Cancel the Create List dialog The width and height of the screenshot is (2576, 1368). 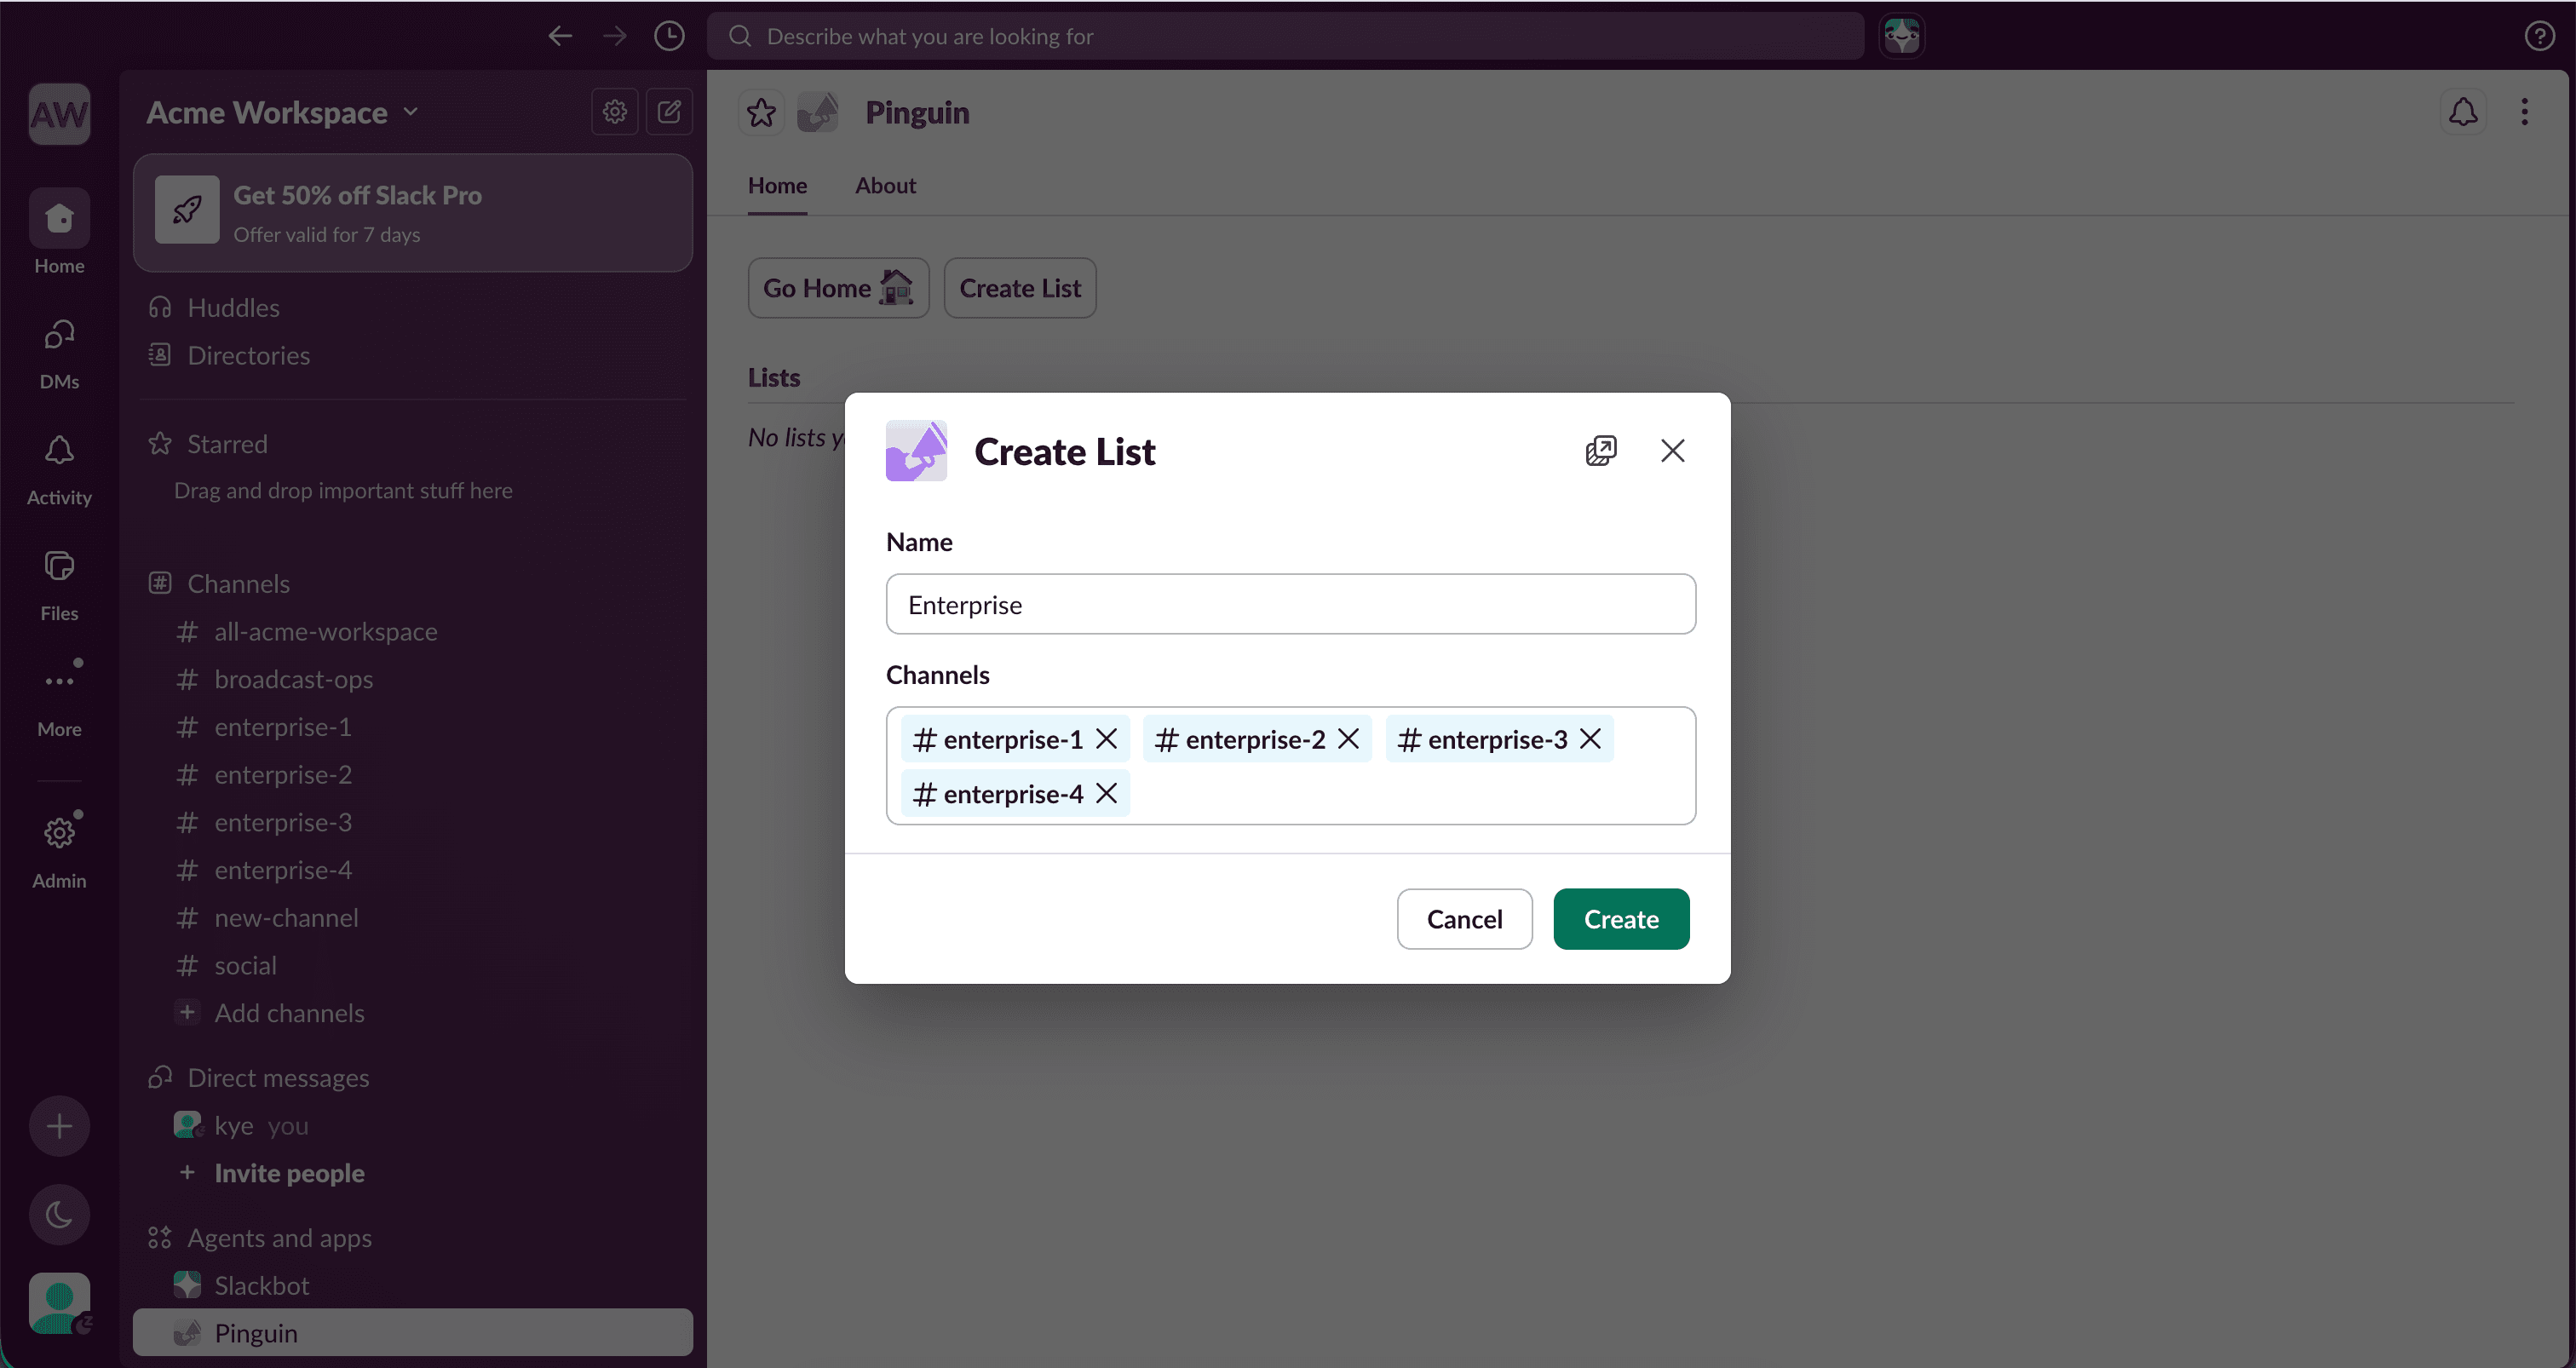pos(1464,919)
